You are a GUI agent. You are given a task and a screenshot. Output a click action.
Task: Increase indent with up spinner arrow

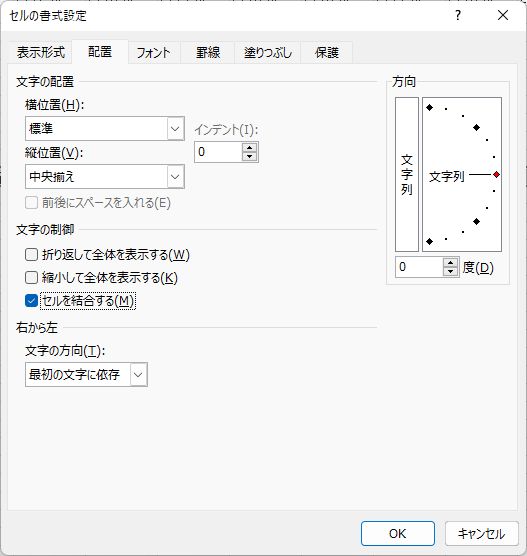click(x=250, y=148)
